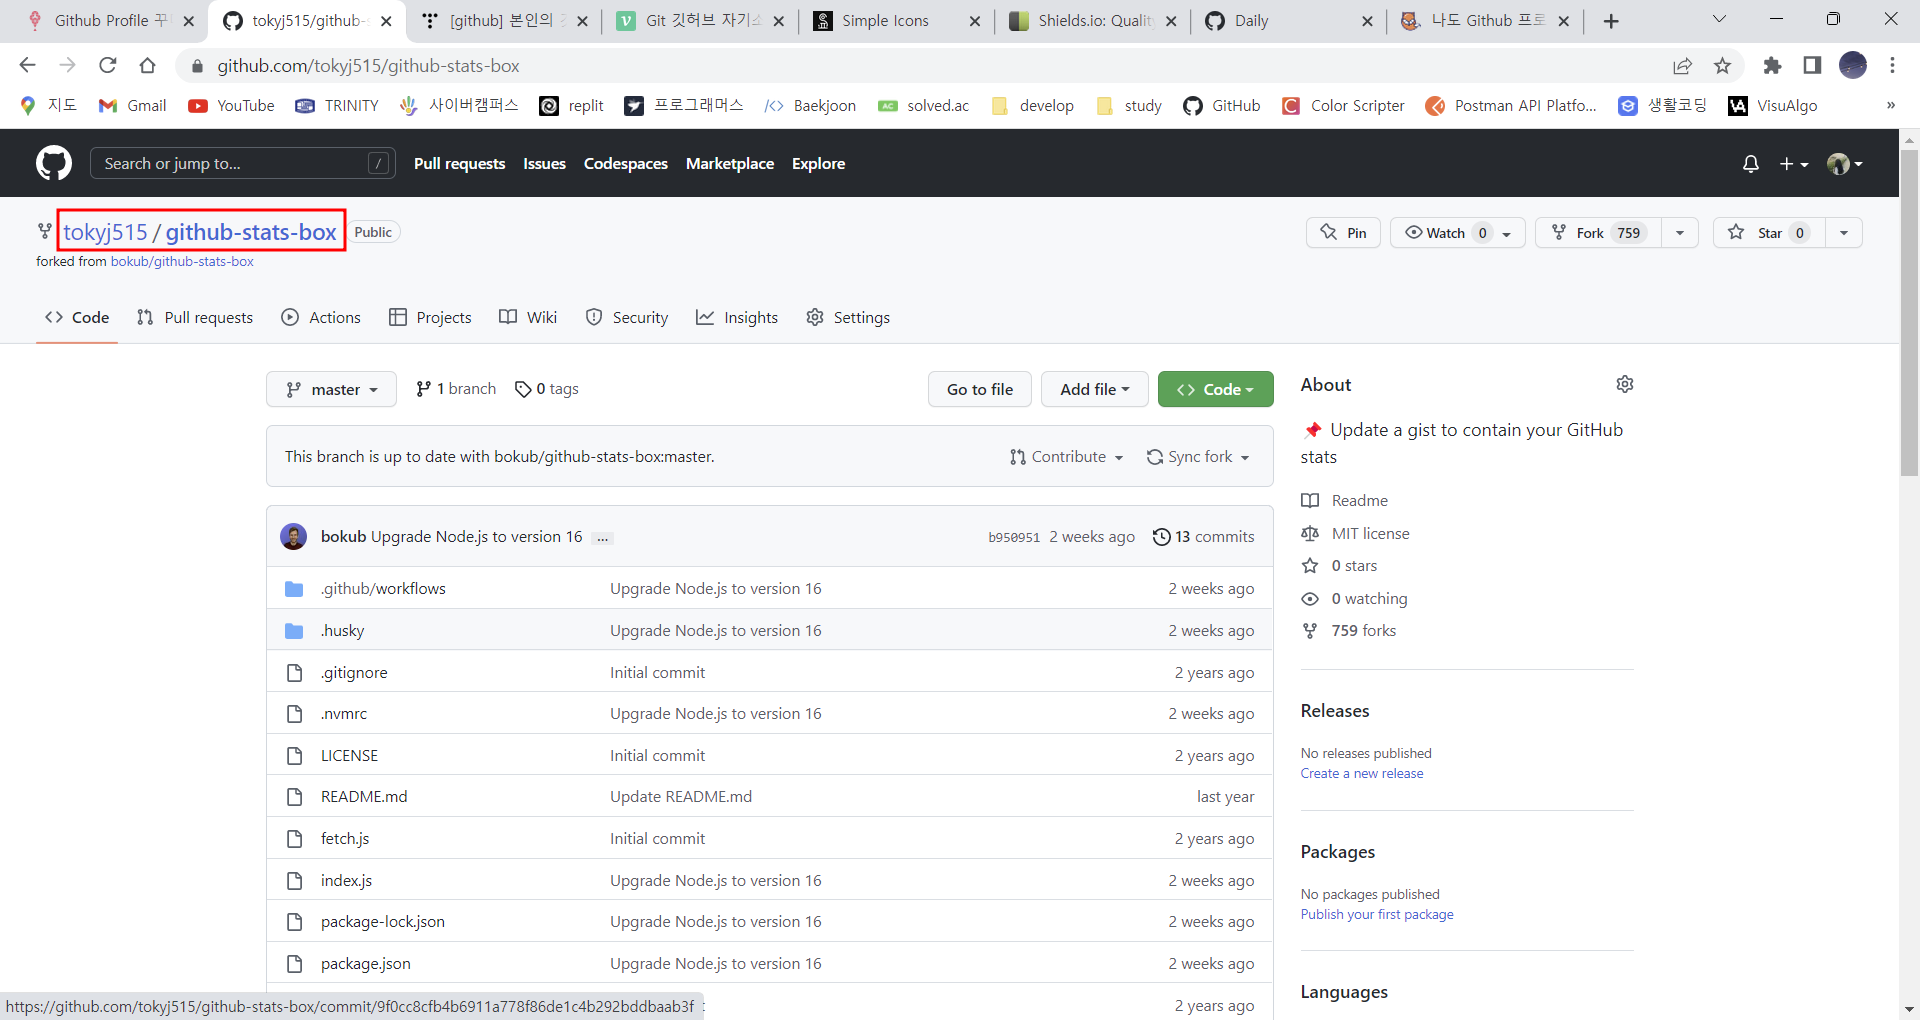Screen dimensions: 1920x1020
Task: Star this repository
Action: pos(1768,233)
